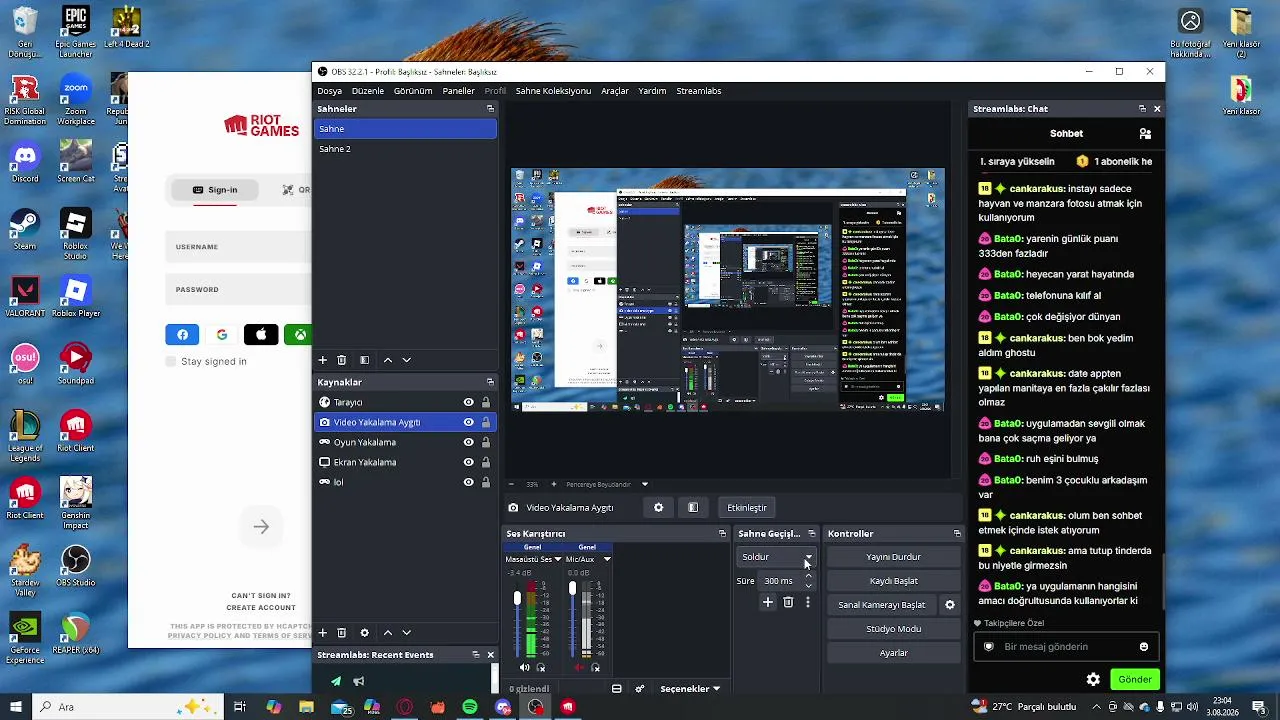This screenshot has height=720, width=1280.
Task: Open Seçenekler dropdown in audio mixer
Action: pos(690,689)
